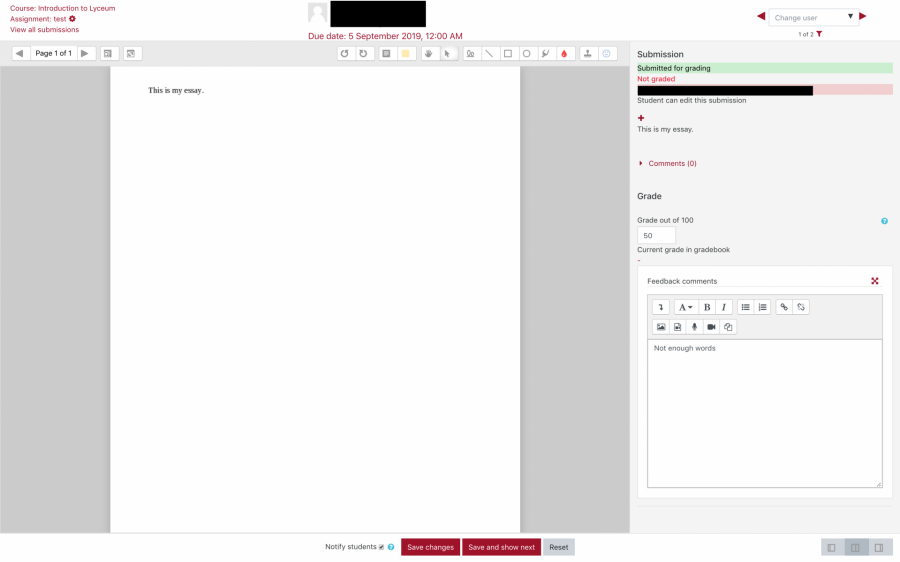
Task: Open the View all submissions link
Action: point(44,30)
